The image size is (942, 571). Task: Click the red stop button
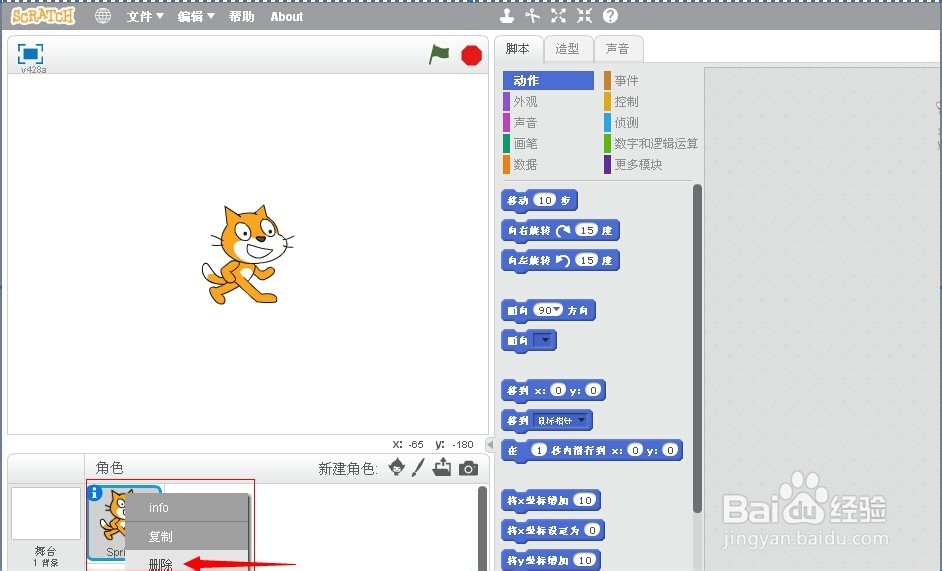point(471,55)
